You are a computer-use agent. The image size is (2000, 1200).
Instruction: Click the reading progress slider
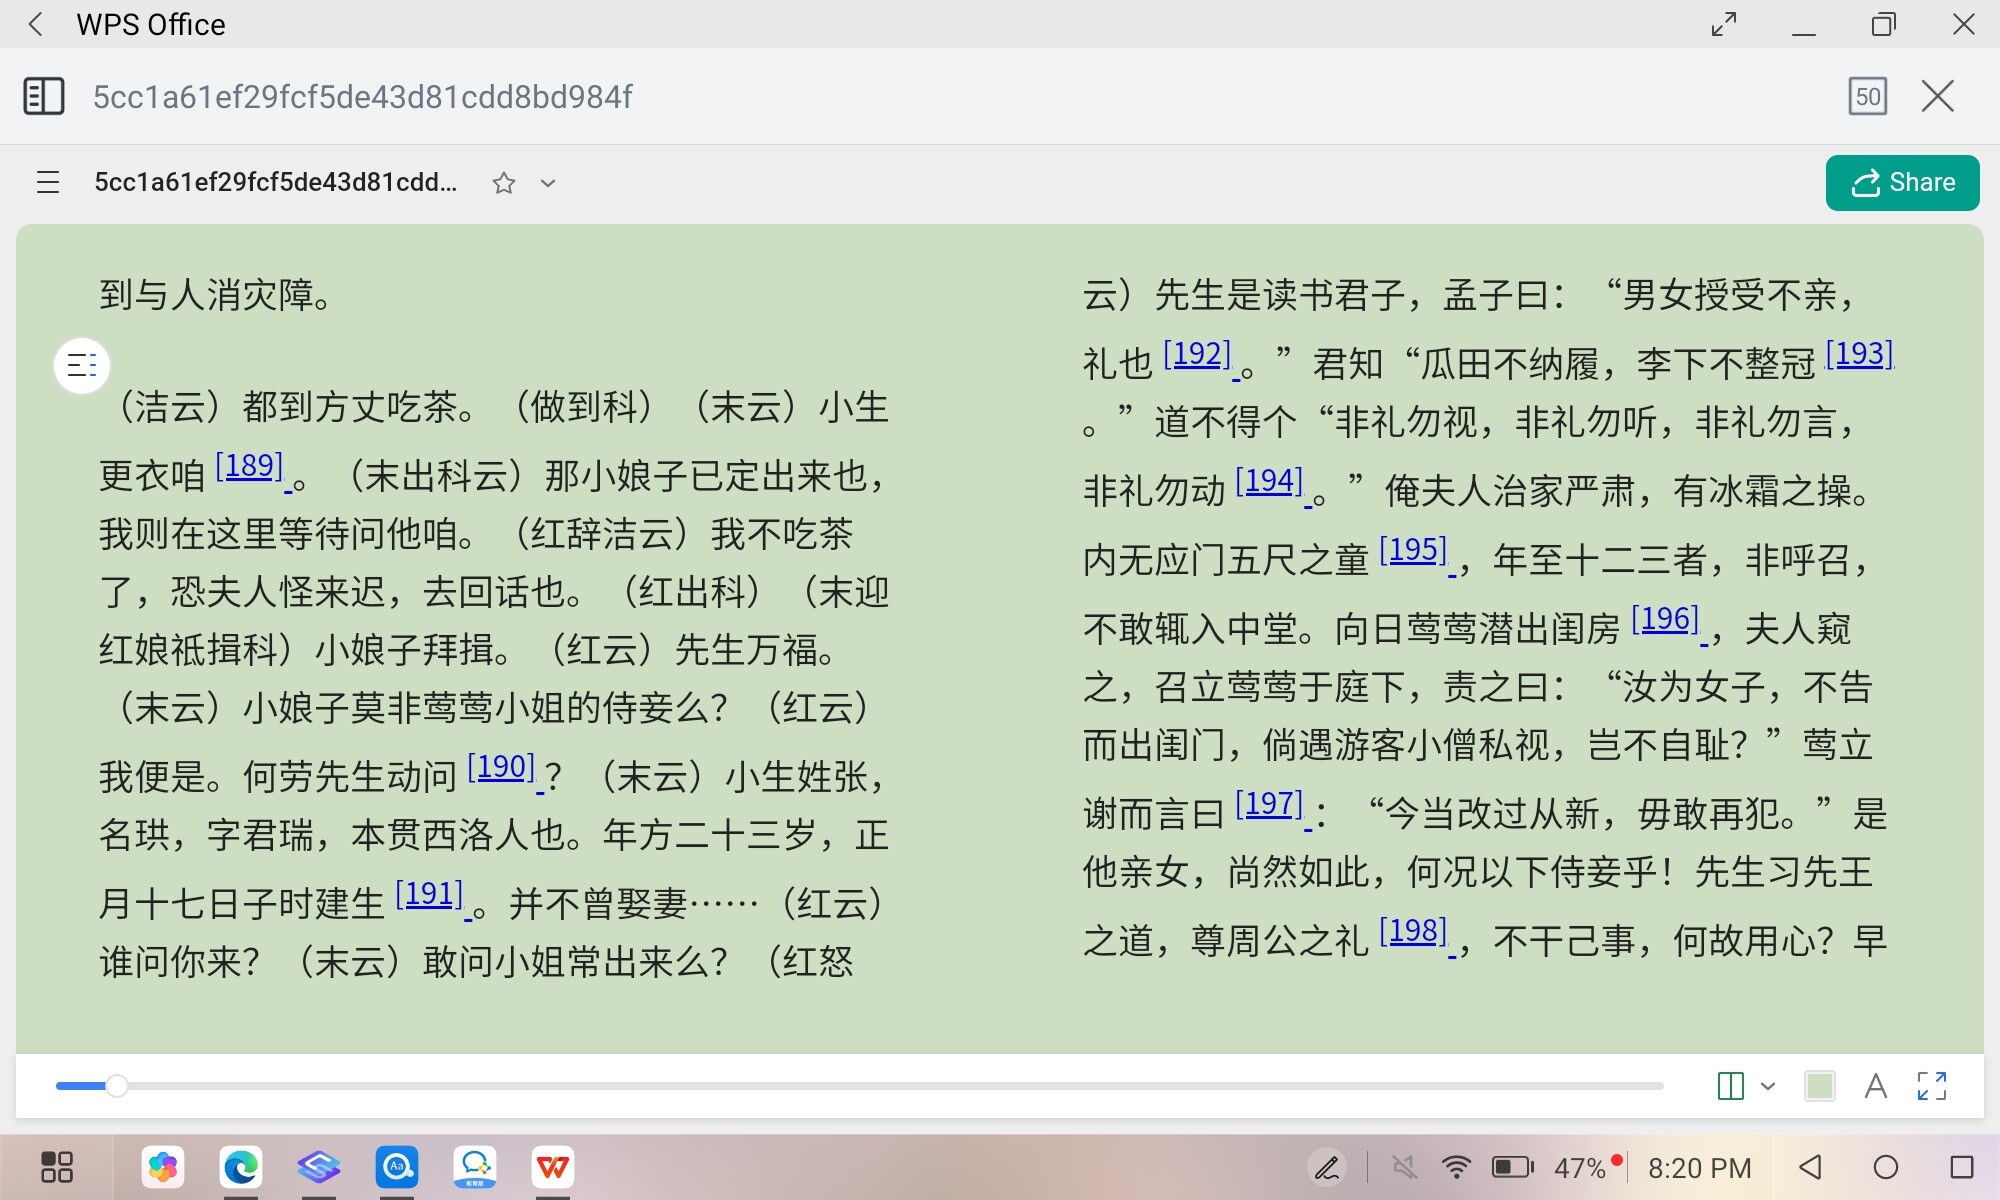[x=117, y=1086]
